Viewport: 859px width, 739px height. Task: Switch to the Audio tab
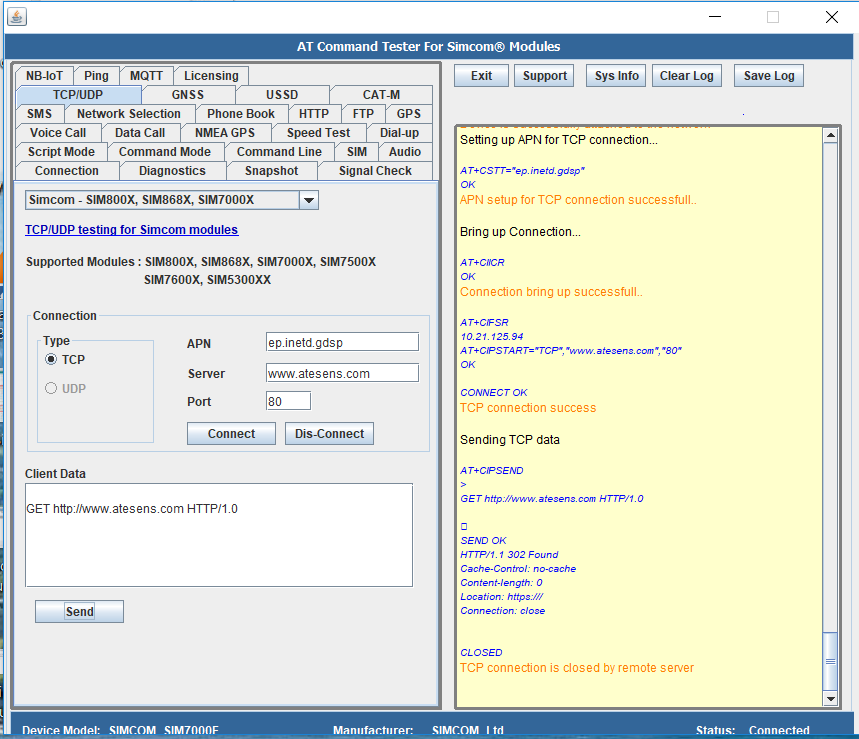pyautogui.click(x=405, y=152)
